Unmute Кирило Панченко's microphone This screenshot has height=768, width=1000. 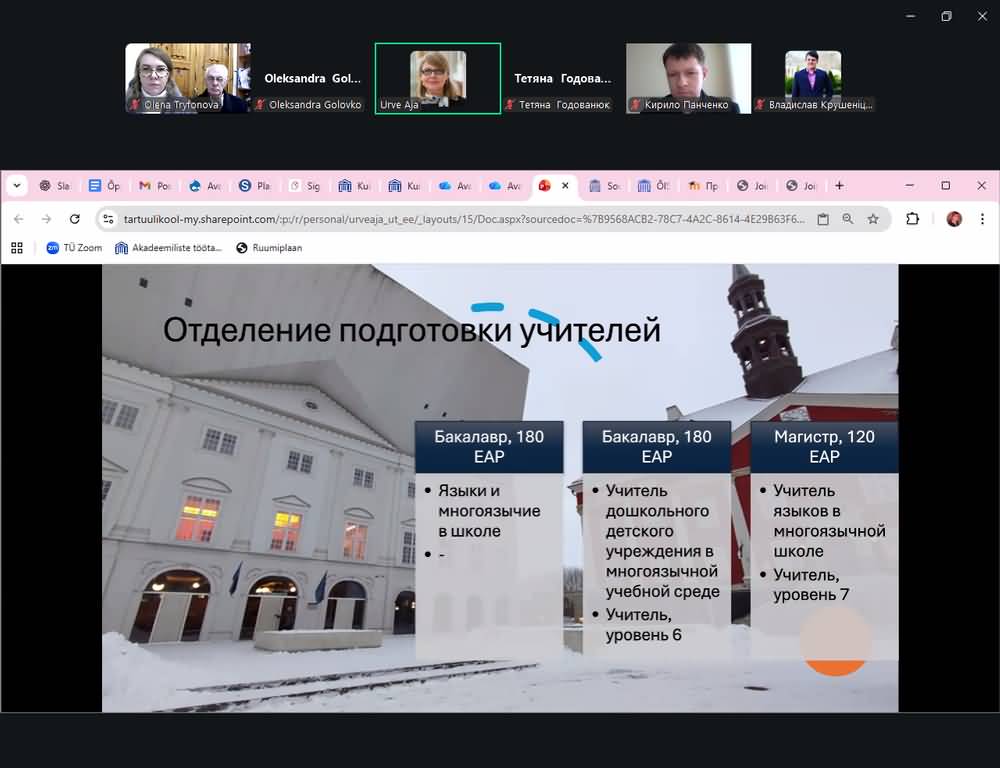pos(633,105)
